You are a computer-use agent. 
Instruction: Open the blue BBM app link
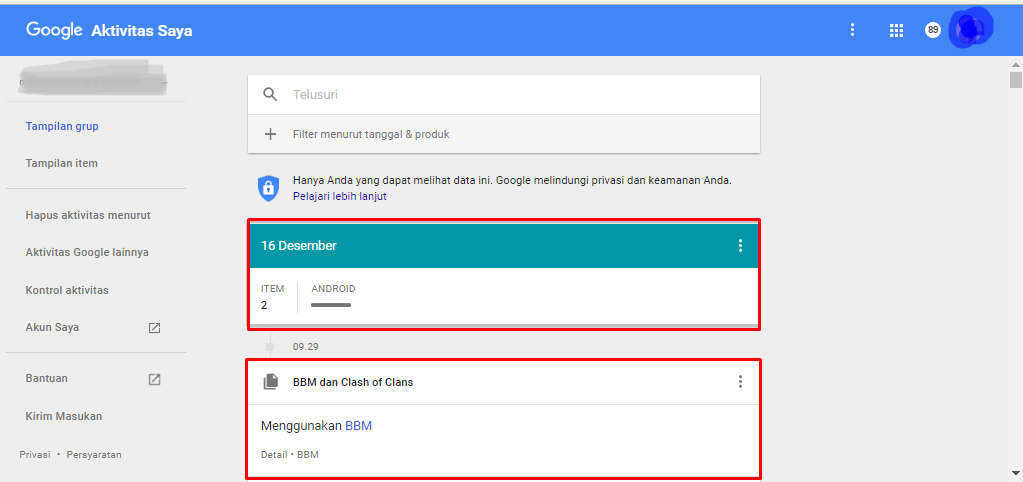[358, 426]
